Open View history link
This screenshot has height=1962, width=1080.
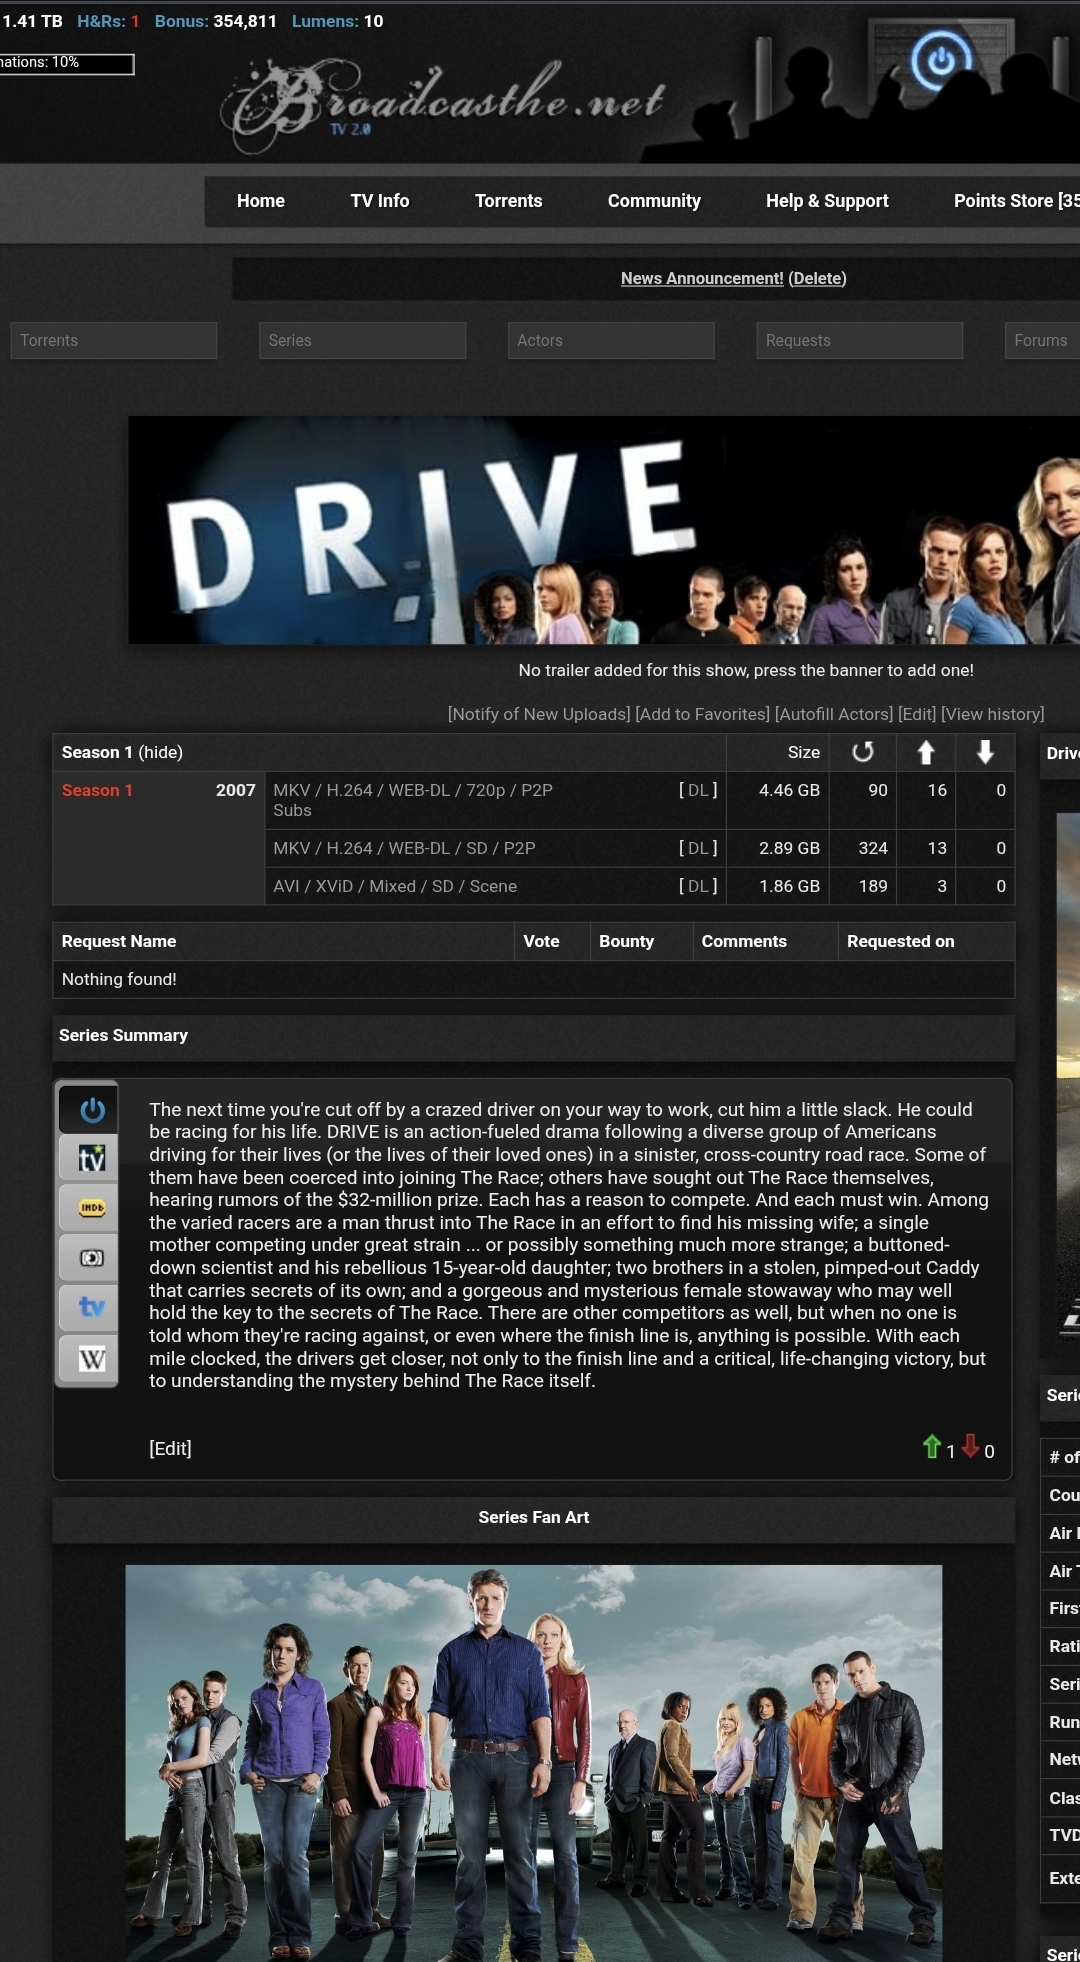(993, 714)
